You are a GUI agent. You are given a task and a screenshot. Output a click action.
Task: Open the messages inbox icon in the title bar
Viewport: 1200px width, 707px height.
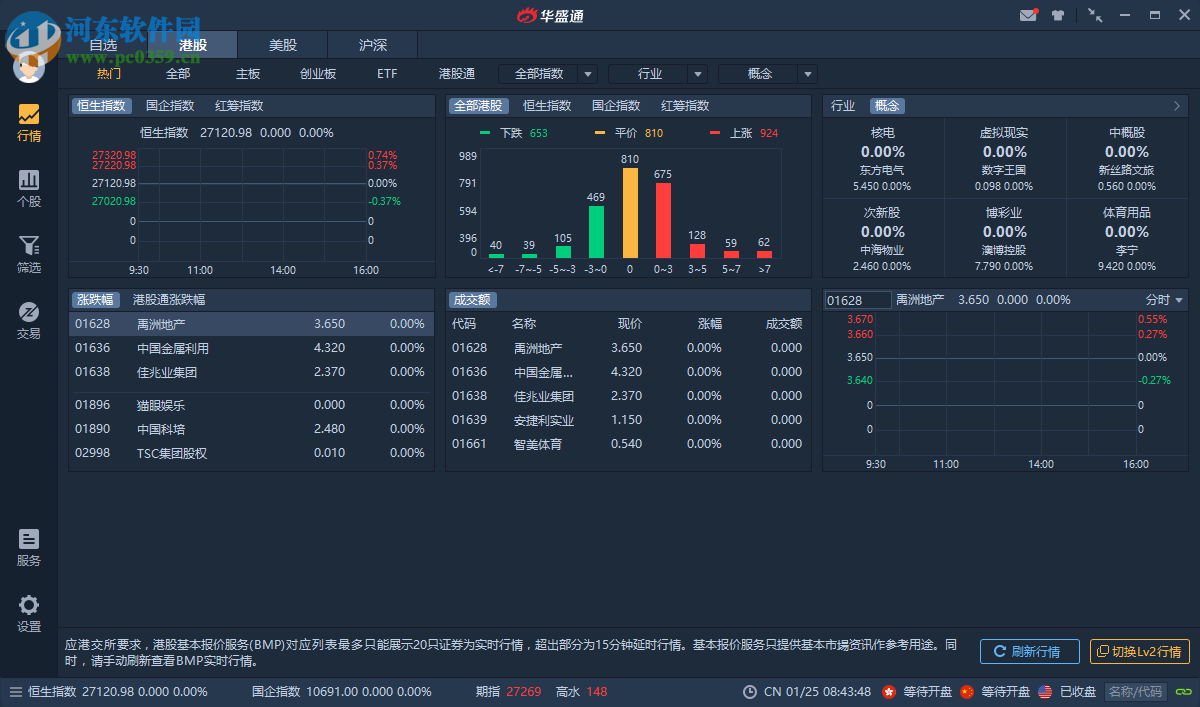[1028, 15]
